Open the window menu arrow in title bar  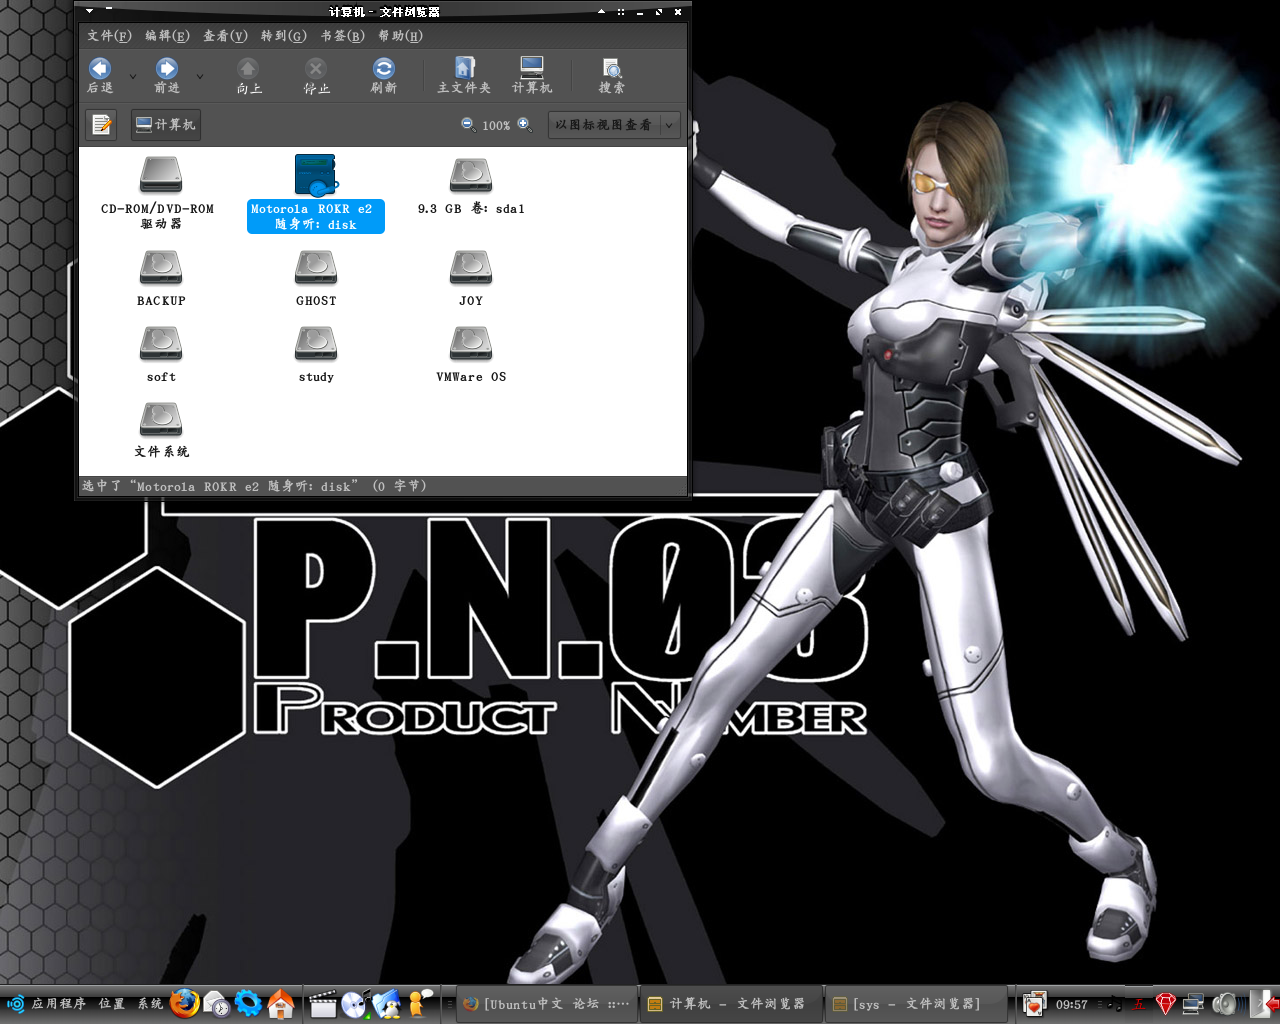coord(89,11)
